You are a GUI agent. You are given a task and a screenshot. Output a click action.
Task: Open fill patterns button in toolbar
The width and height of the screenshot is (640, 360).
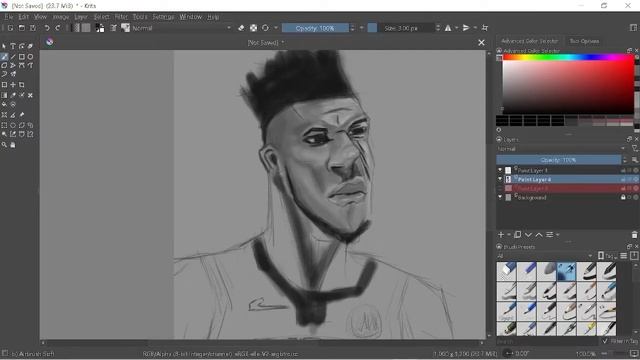tap(86, 28)
